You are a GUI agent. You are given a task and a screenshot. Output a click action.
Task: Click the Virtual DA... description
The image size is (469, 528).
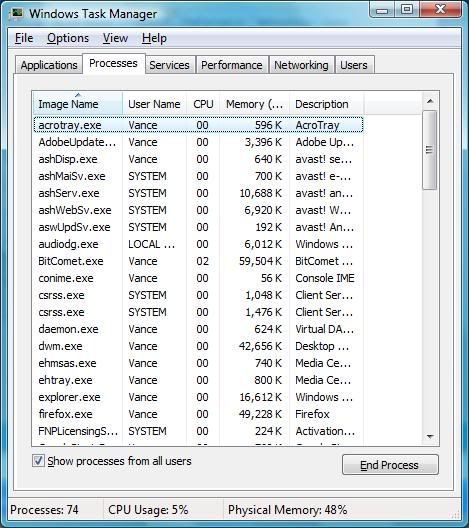325,329
